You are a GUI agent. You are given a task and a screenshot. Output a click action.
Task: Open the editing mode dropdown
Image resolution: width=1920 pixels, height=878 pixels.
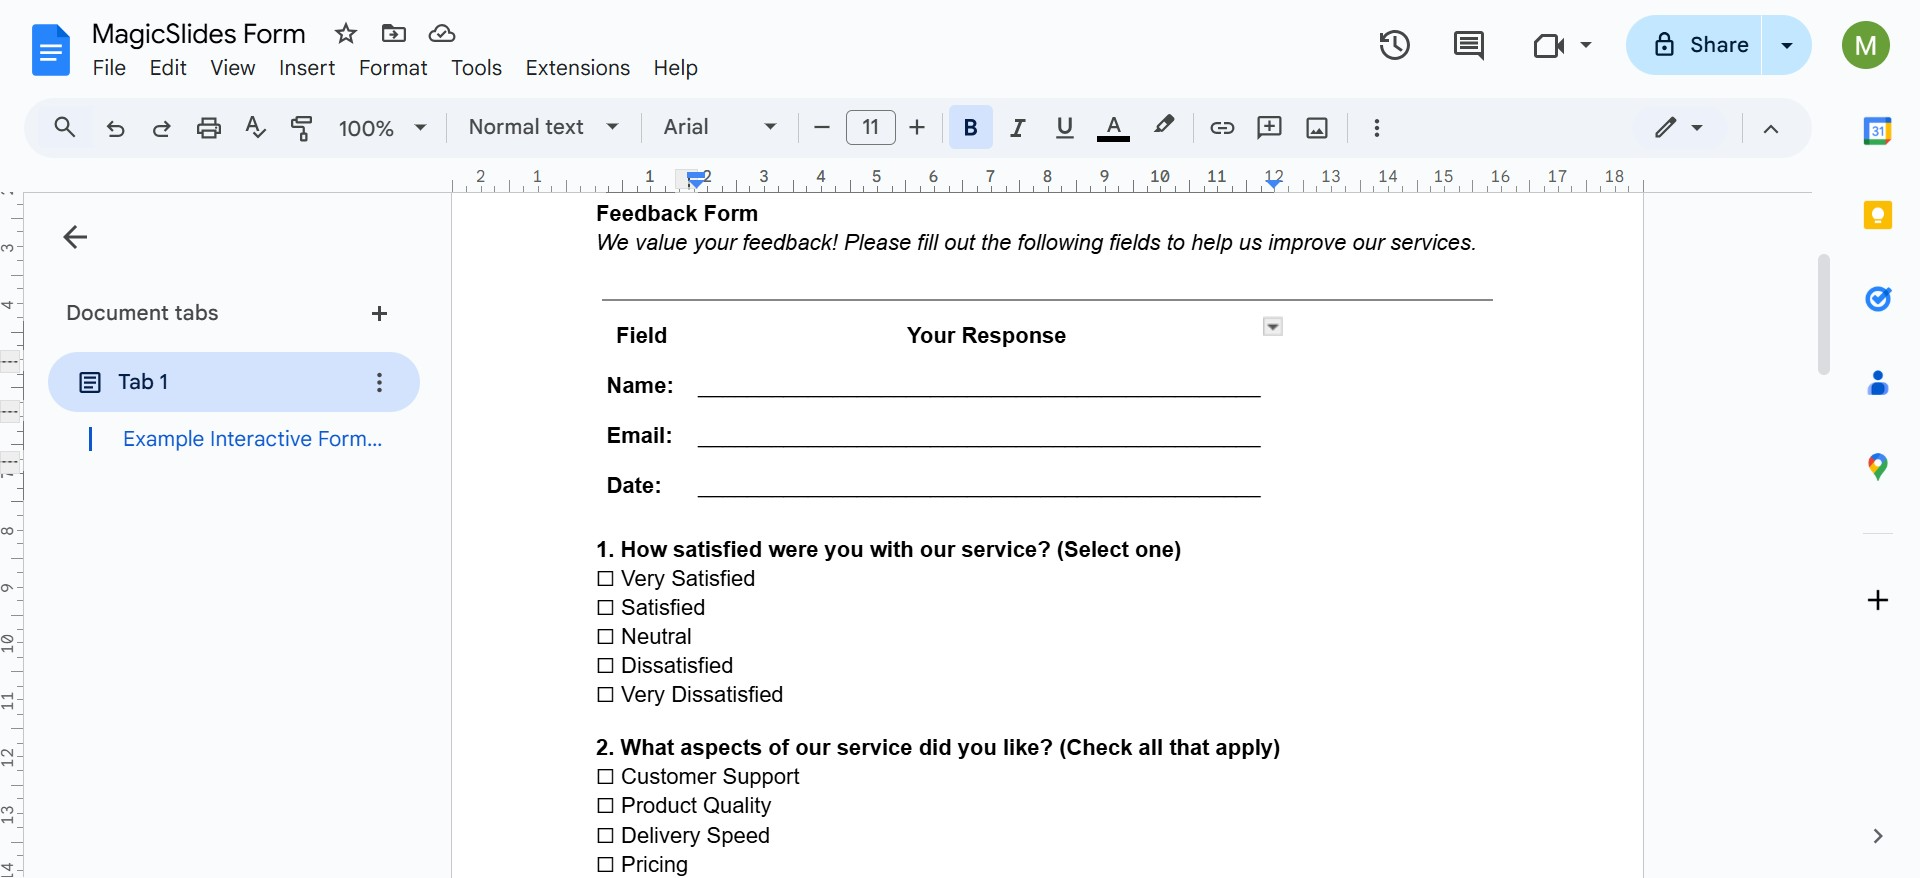click(1678, 128)
